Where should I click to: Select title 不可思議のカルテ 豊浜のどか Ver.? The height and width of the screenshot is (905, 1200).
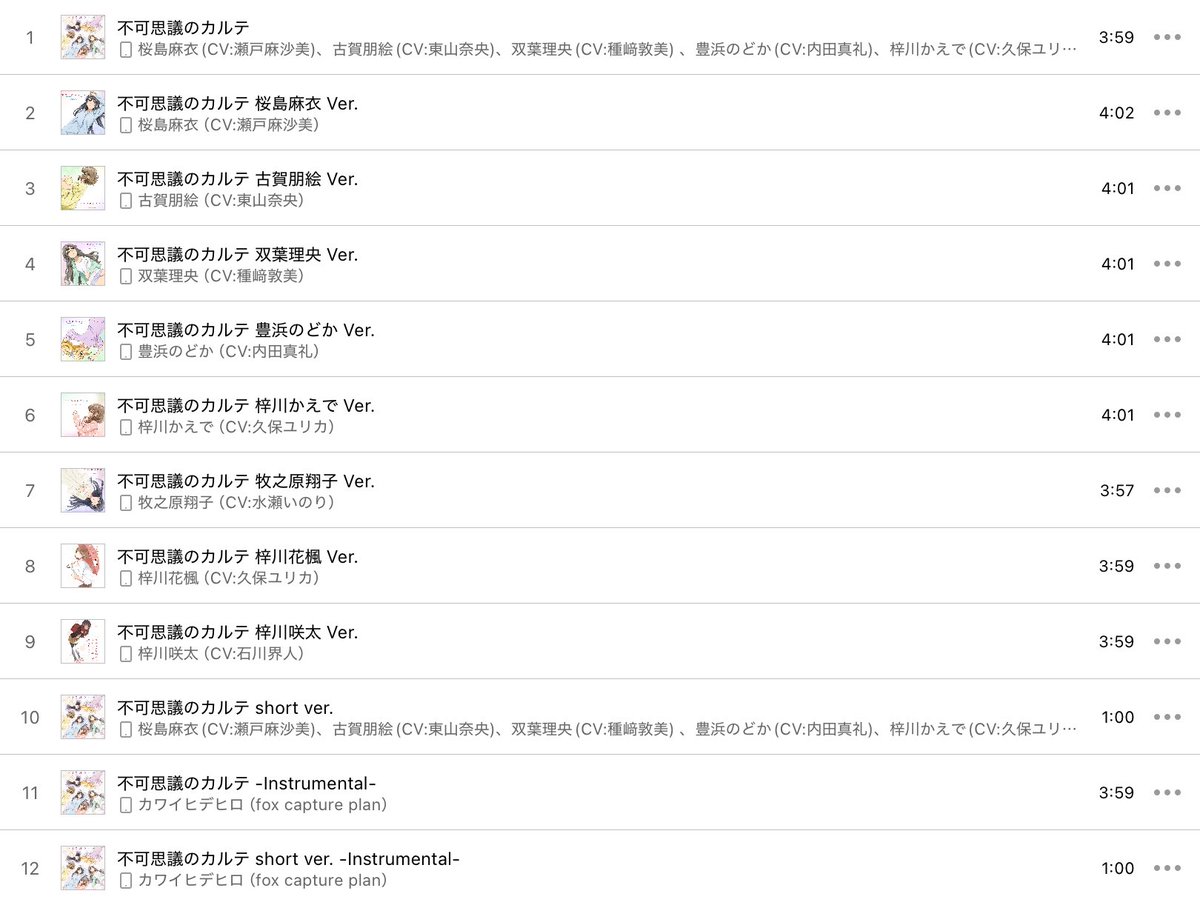point(246,329)
